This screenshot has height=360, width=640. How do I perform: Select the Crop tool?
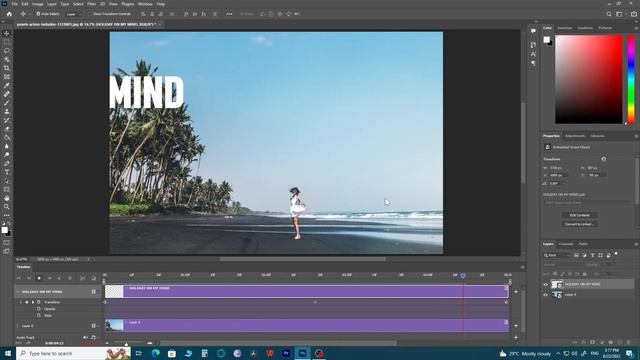(x=7, y=68)
